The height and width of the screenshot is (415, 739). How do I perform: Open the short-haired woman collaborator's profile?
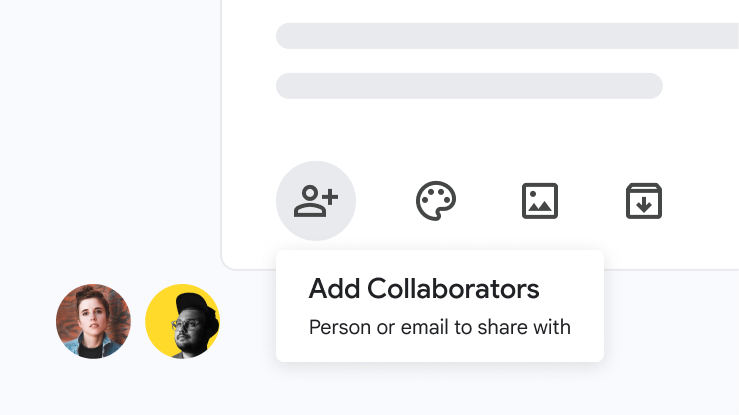(x=94, y=321)
